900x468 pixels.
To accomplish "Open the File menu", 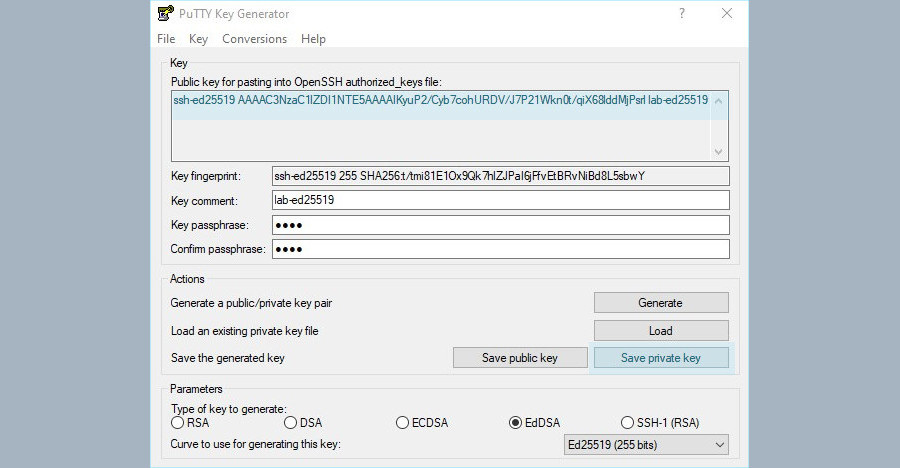I will click(166, 38).
